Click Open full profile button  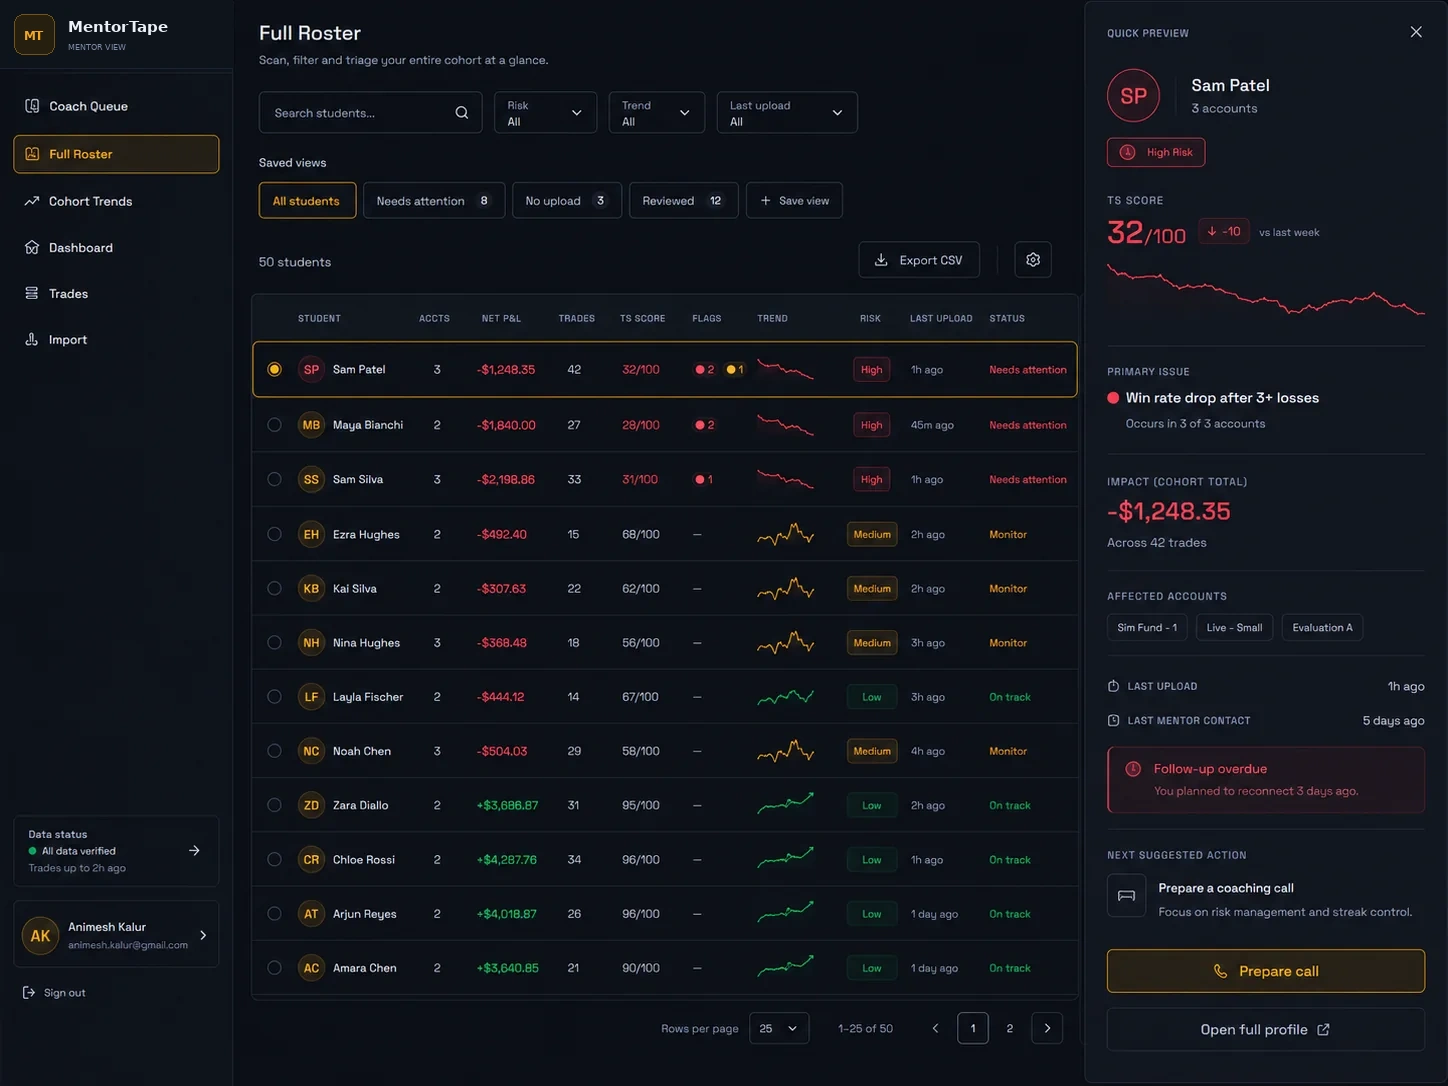(1266, 1030)
